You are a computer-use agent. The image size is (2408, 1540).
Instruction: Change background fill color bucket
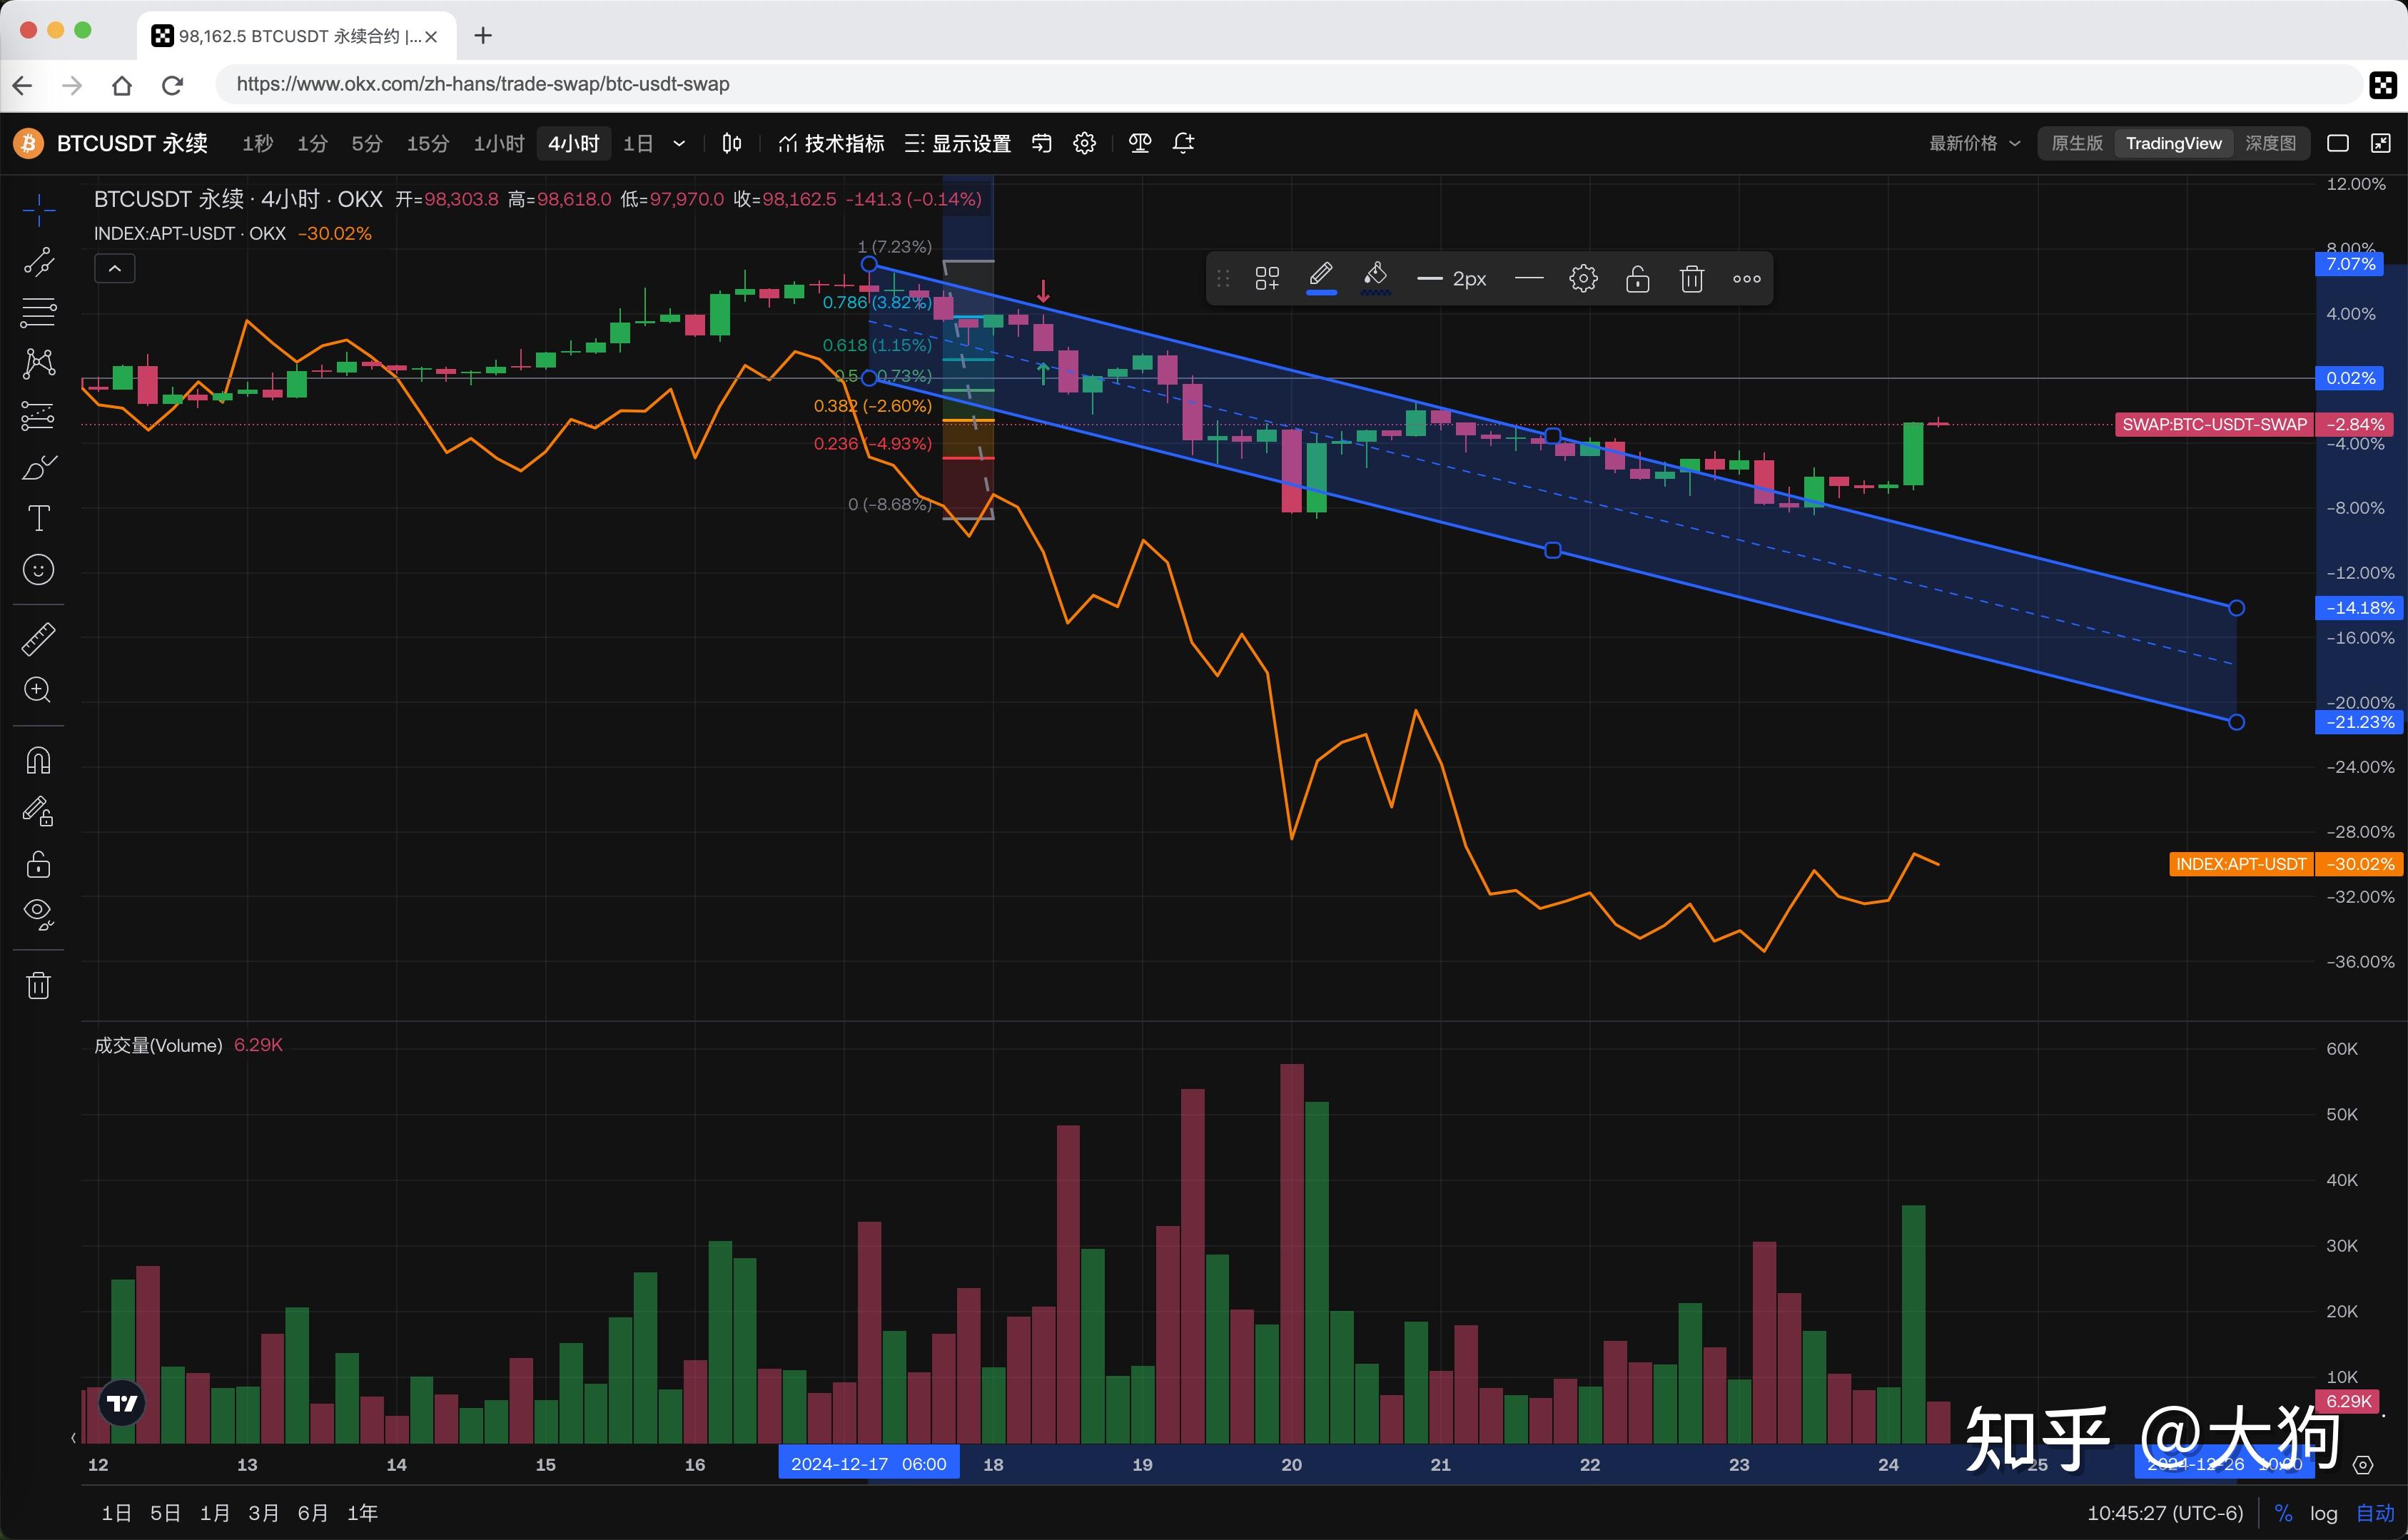(x=1375, y=279)
